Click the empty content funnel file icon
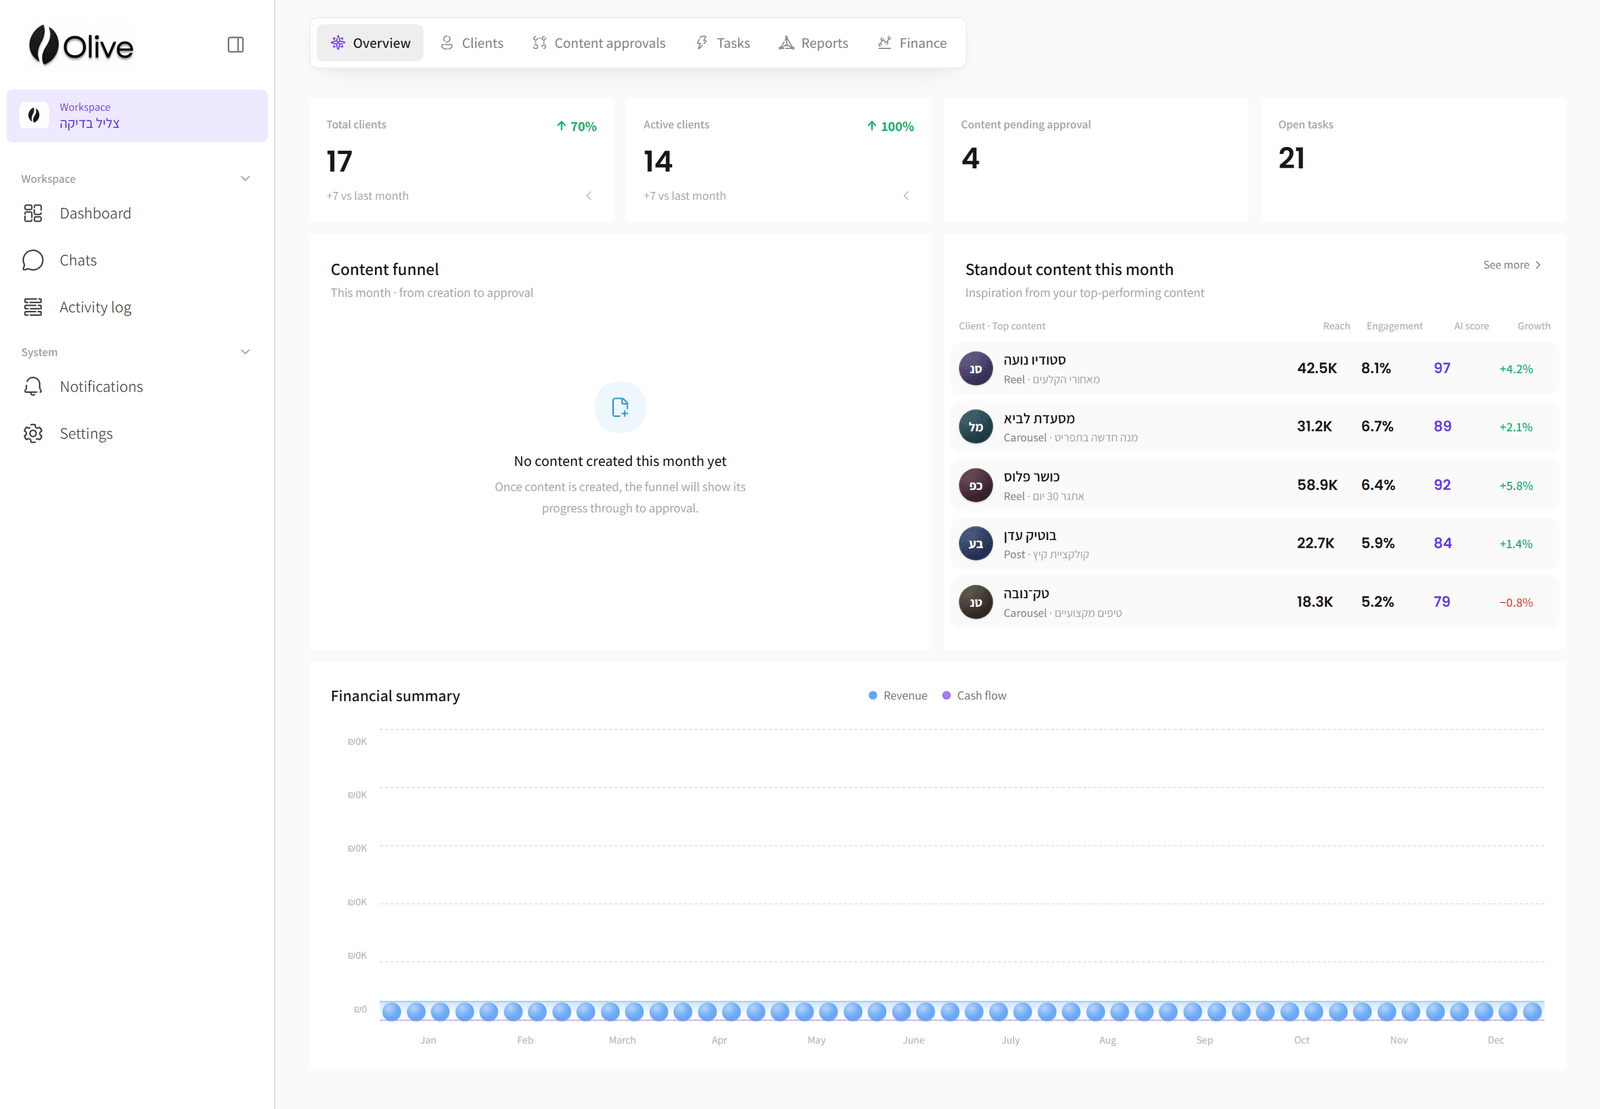Image resolution: width=1600 pixels, height=1109 pixels. tap(620, 407)
